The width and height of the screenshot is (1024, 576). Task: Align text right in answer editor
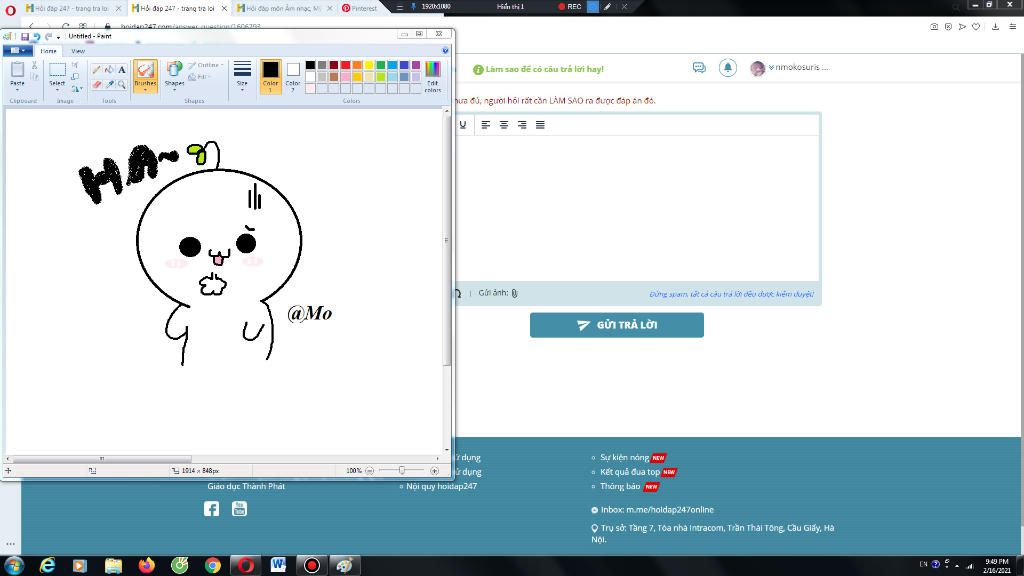(x=522, y=125)
